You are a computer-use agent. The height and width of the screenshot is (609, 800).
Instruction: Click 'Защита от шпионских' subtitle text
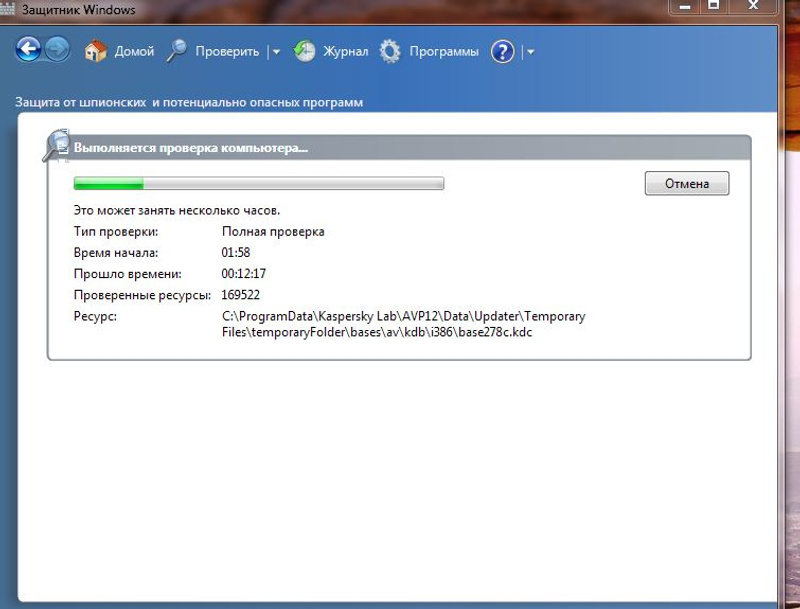[x=81, y=102]
